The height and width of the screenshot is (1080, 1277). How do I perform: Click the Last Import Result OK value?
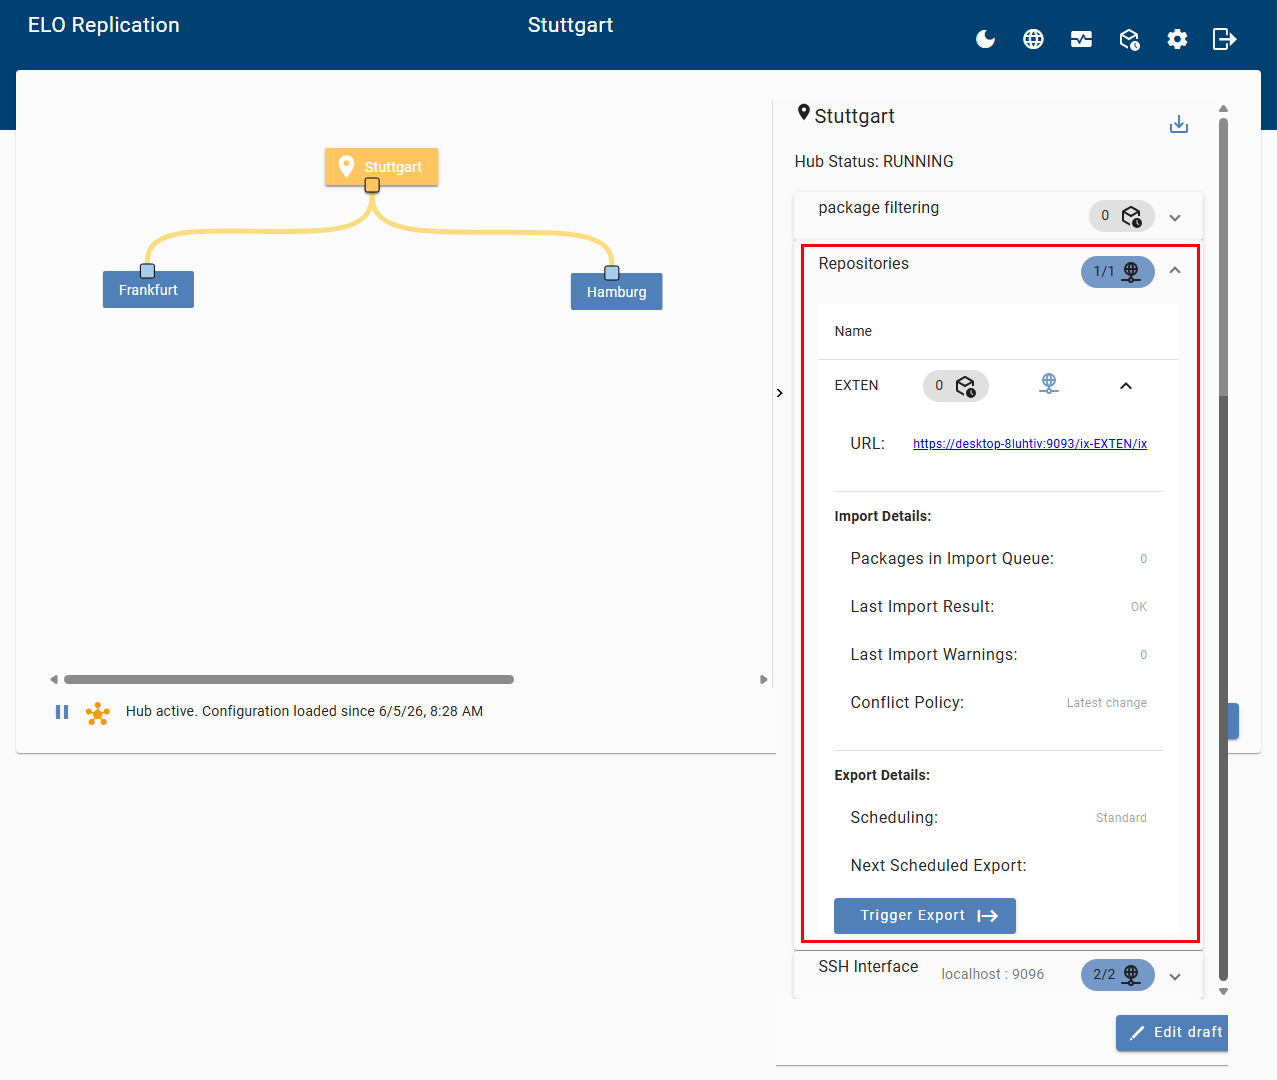[1139, 607]
